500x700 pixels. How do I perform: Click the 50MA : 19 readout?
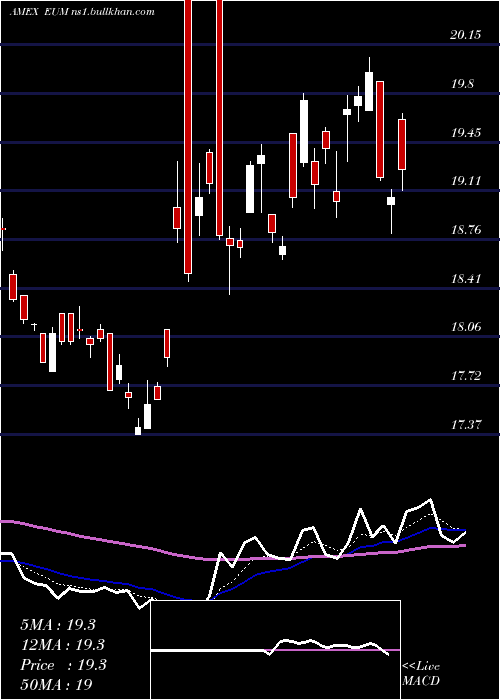coord(57,684)
